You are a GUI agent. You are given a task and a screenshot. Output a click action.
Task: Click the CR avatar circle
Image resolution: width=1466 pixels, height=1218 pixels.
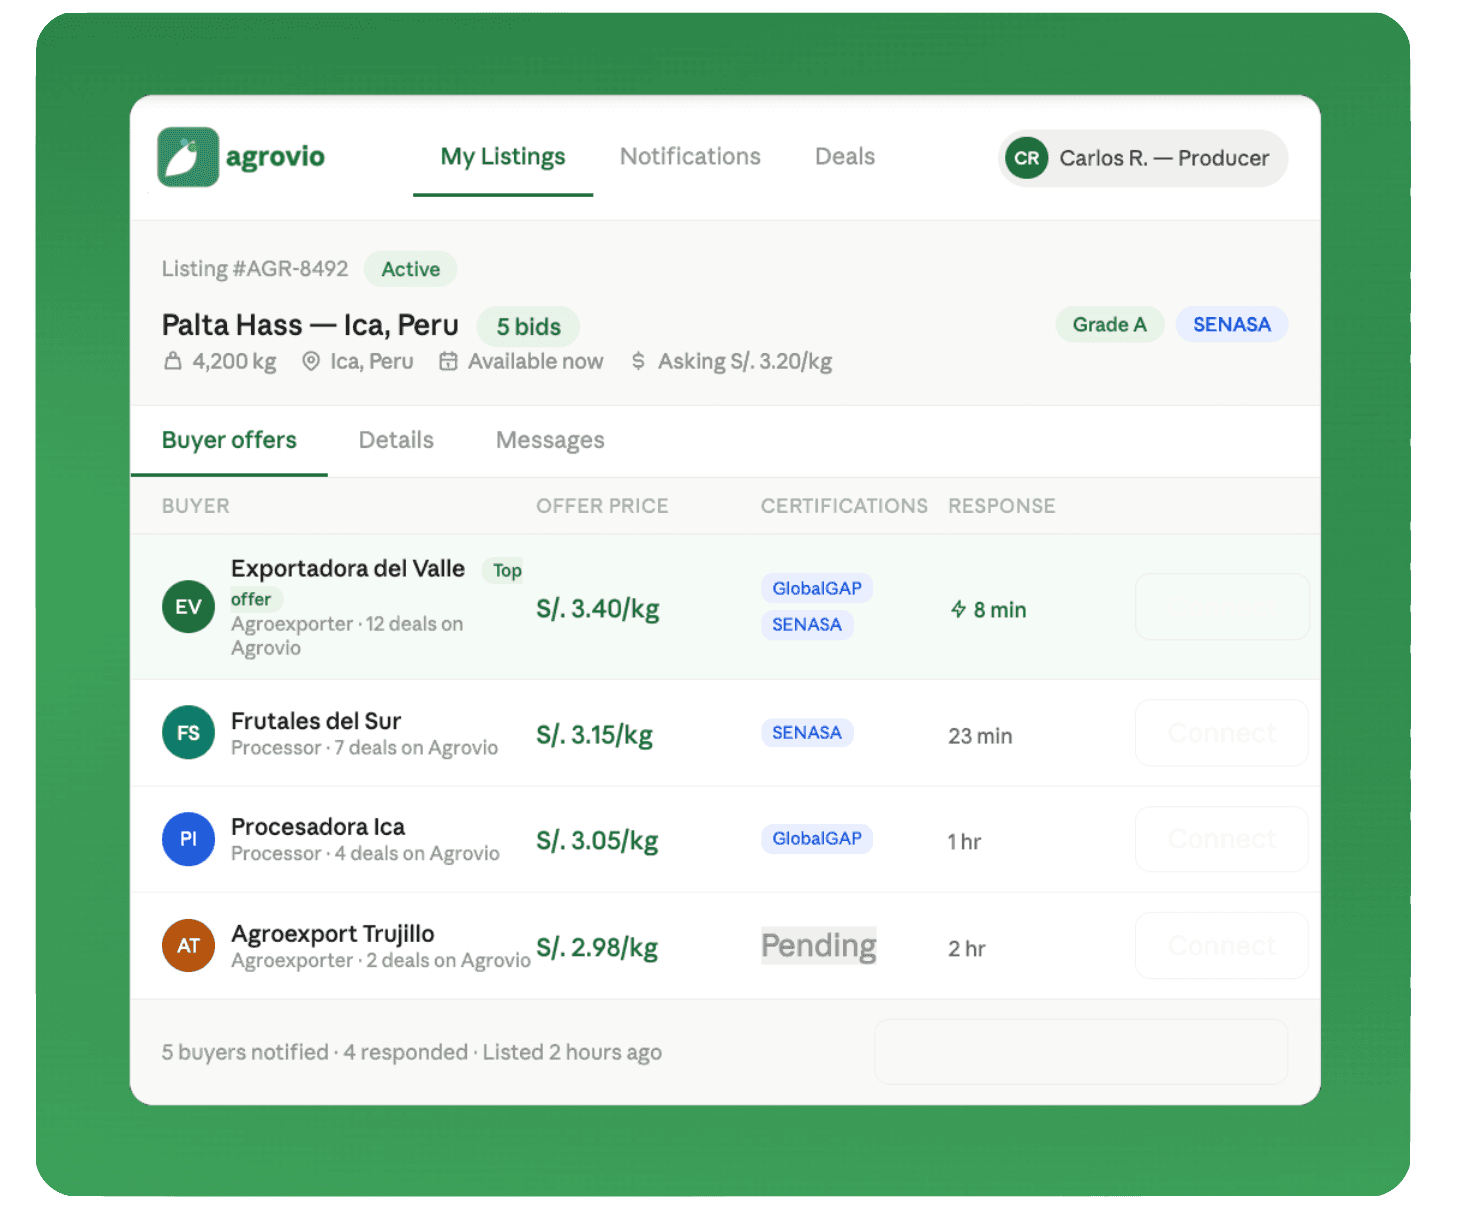tap(1026, 158)
